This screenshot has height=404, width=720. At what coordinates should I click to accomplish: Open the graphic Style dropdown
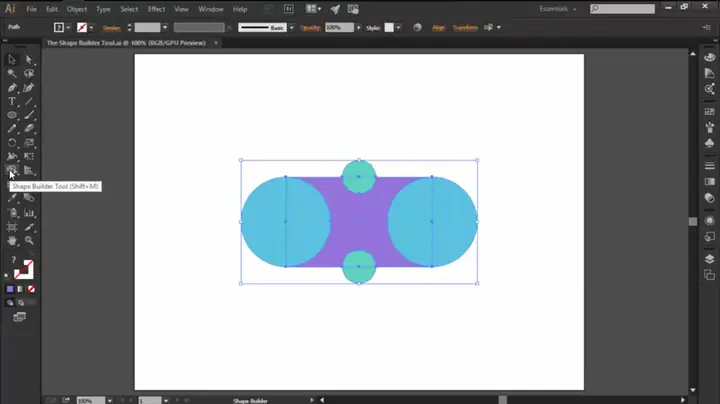click(398, 28)
